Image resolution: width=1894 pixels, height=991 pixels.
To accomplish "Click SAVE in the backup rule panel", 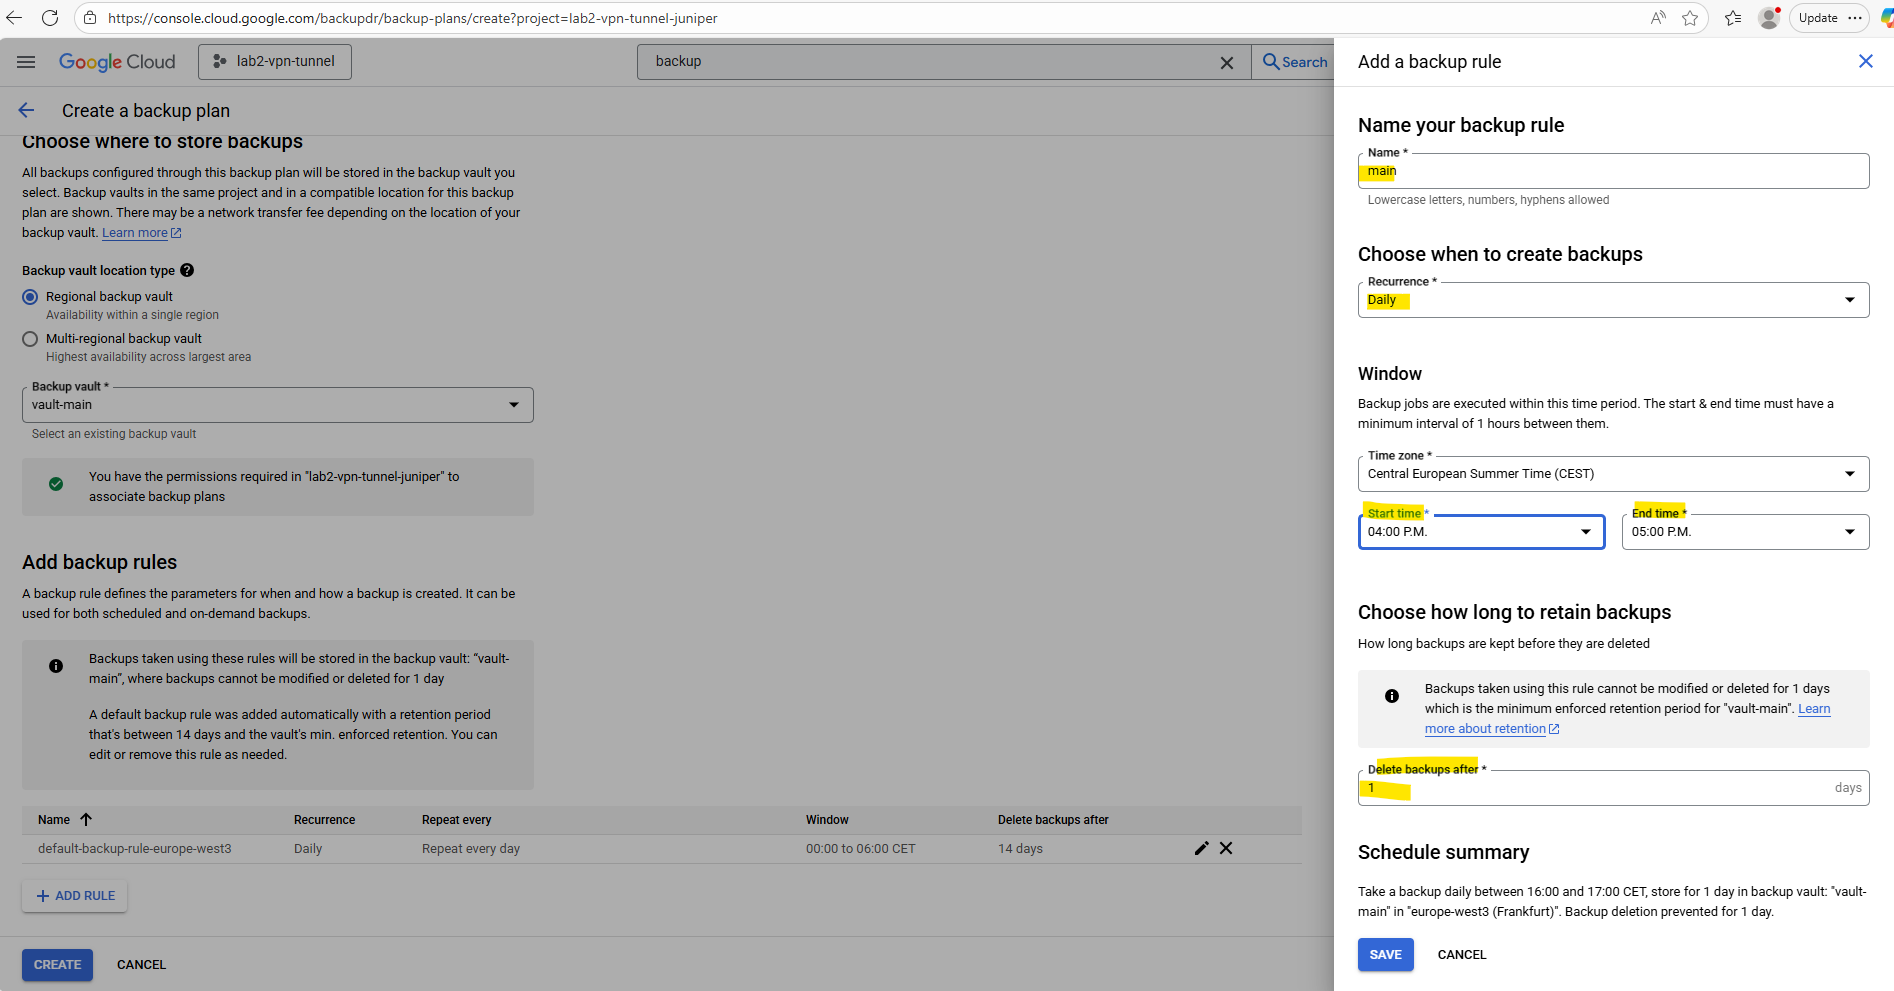I will click(x=1385, y=955).
